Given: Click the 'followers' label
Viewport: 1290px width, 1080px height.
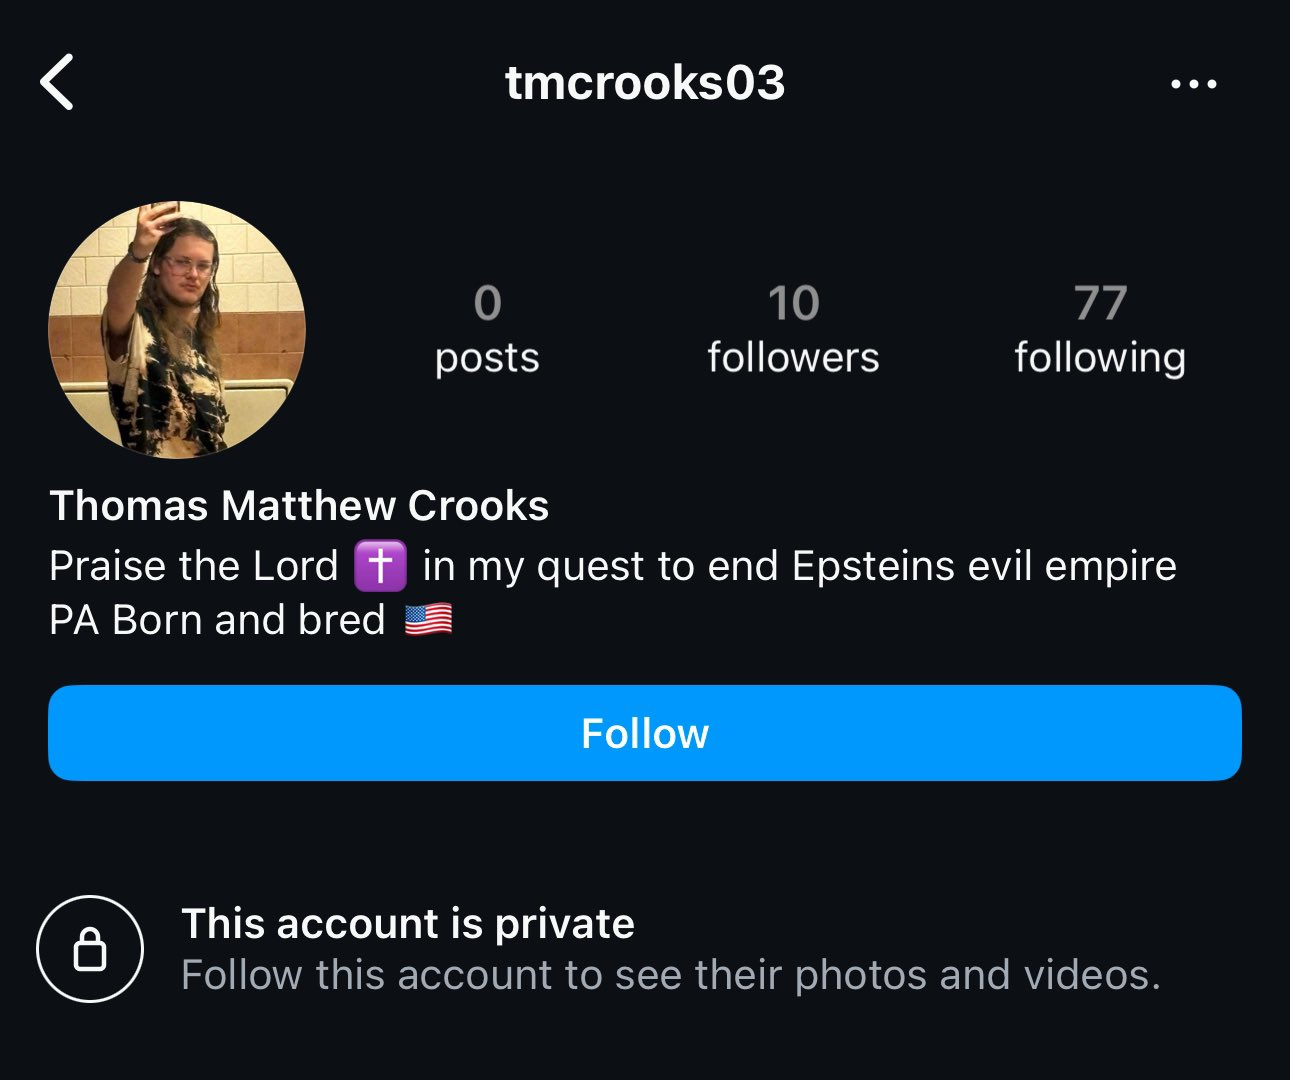Looking at the screenshot, I should tap(793, 358).
